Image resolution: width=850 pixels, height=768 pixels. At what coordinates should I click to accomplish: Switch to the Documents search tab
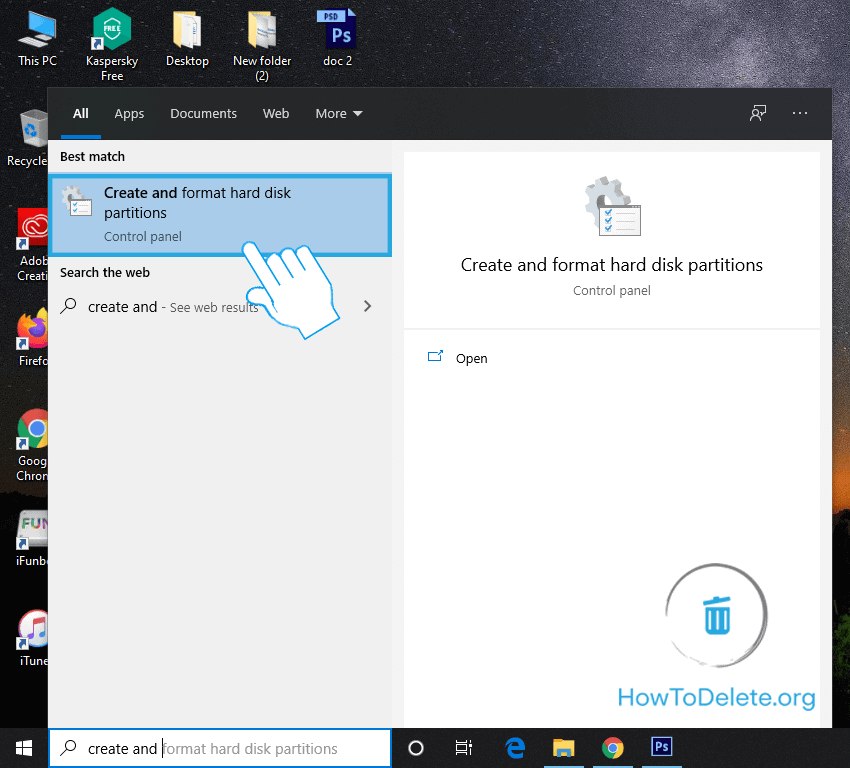[x=203, y=113]
